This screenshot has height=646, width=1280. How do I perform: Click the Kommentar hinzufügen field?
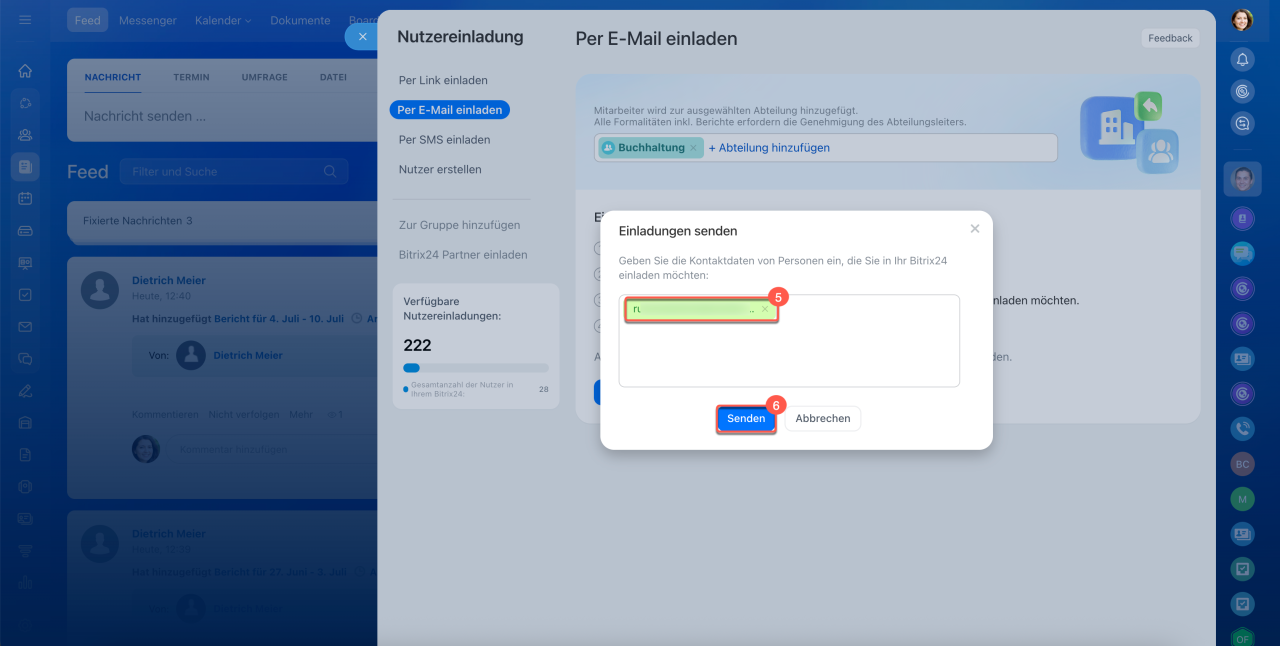(x=270, y=450)
